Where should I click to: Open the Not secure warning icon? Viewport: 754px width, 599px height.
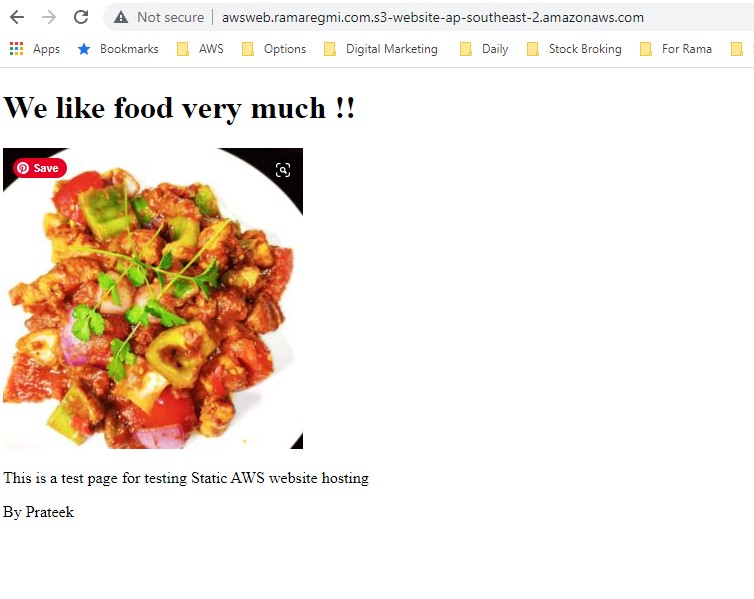point(121,18)
